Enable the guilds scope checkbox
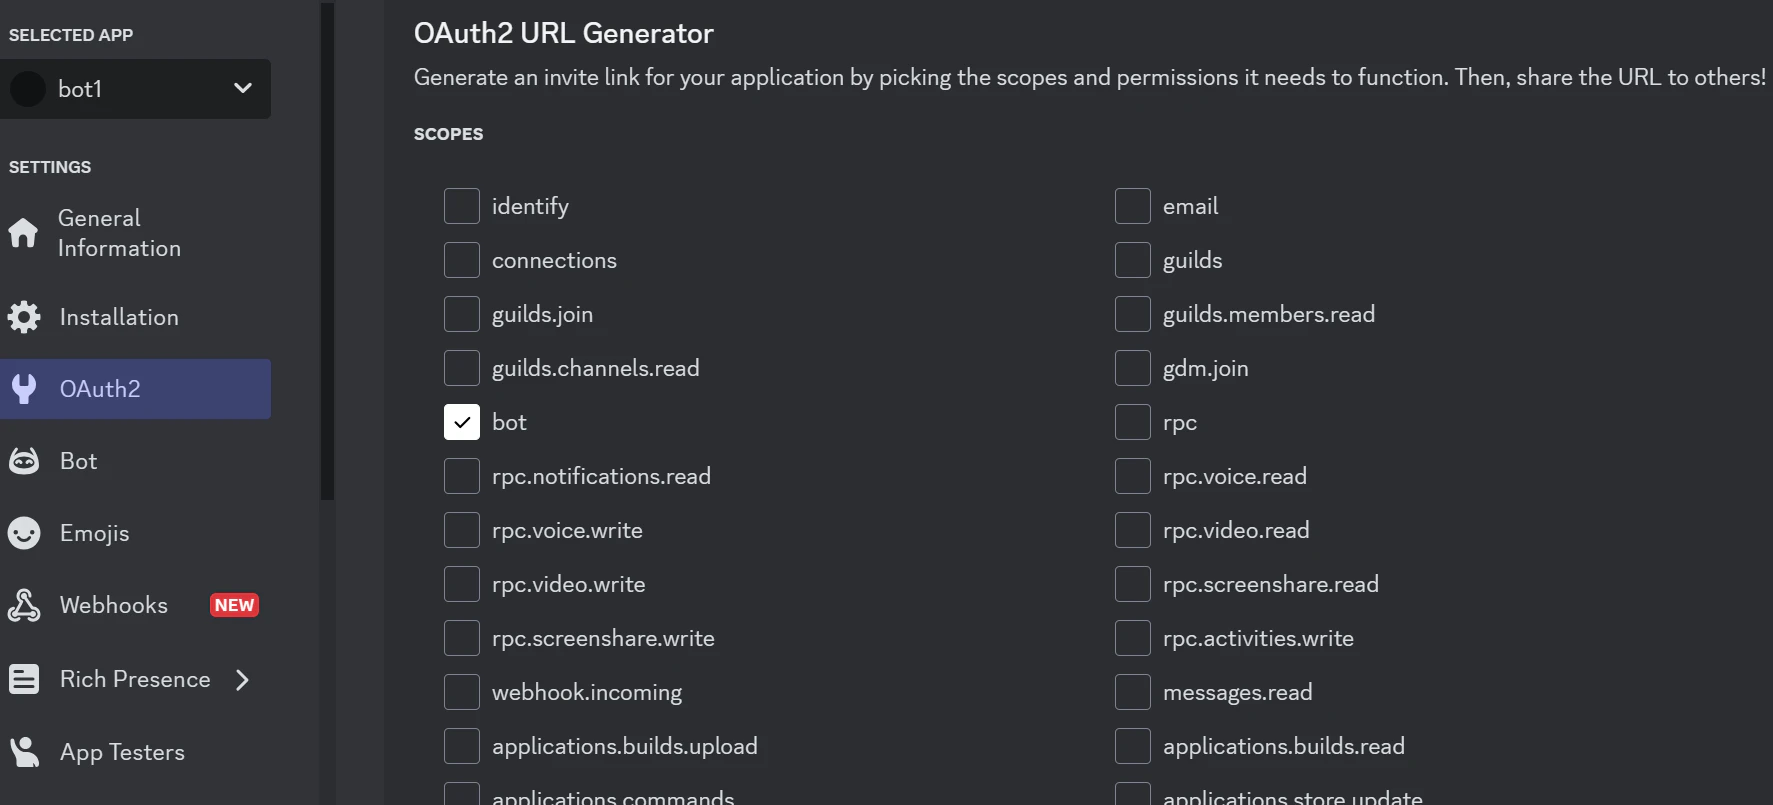Image resolution: width=1773 pixels, height=805 pixels. click(1133, 260)
